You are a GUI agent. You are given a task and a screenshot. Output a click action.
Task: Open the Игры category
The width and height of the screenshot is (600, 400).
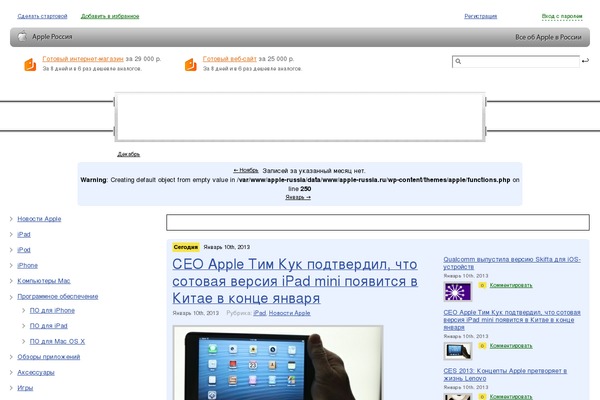click(25, 388)
